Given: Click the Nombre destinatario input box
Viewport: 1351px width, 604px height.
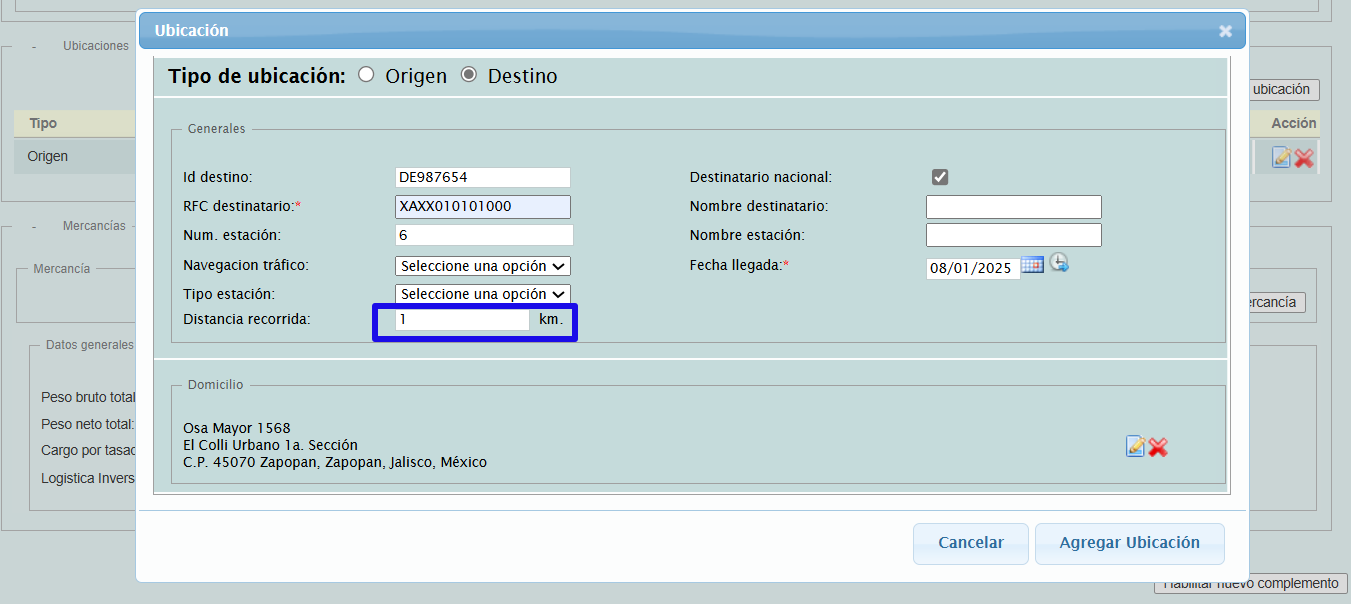Looking at the screenshot, I should (1013, 207).
